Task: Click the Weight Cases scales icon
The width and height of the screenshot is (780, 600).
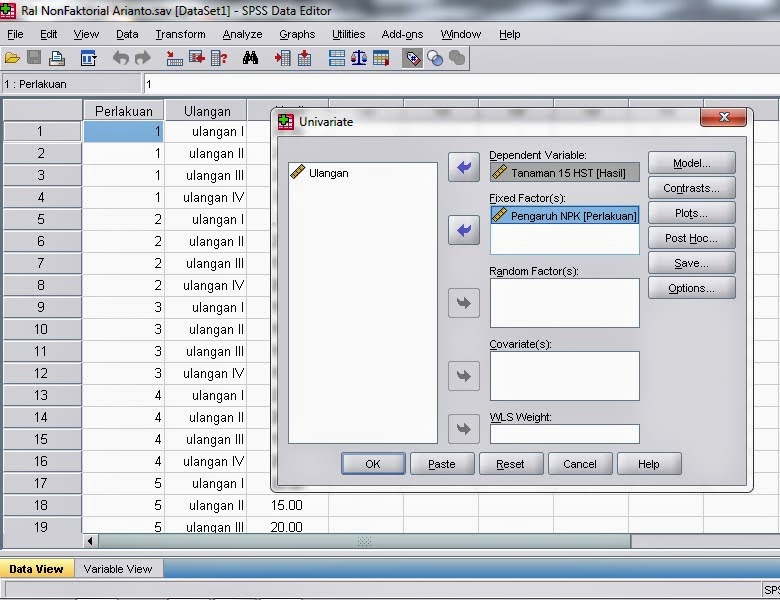Action: tap(359, 58)
